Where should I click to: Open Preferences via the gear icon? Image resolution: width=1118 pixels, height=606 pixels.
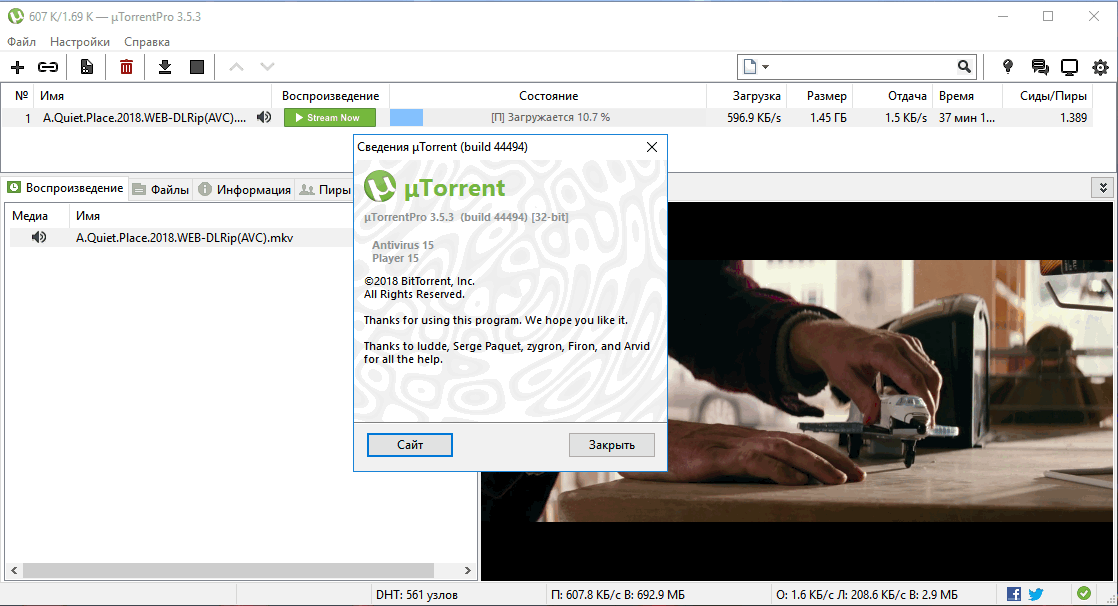[x=1100, y=67]
